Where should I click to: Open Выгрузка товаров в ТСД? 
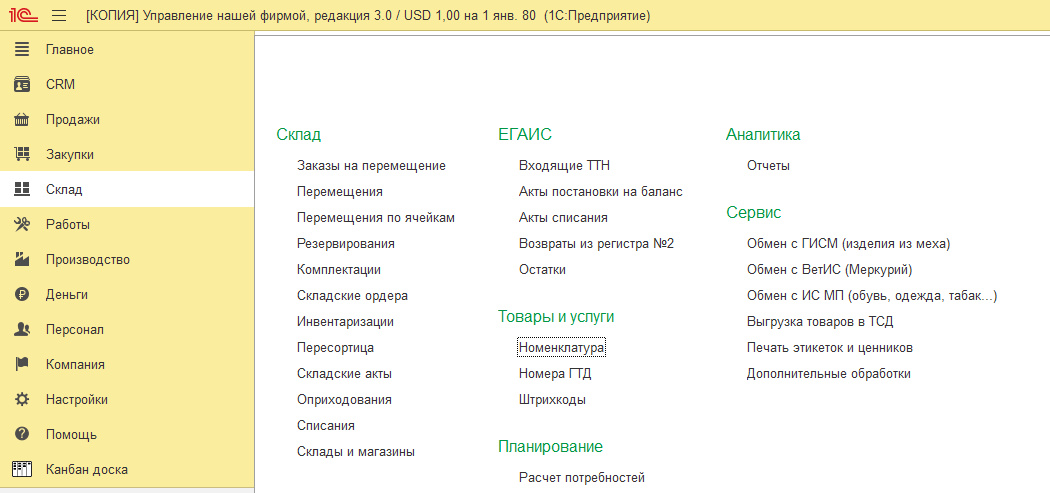820,322
